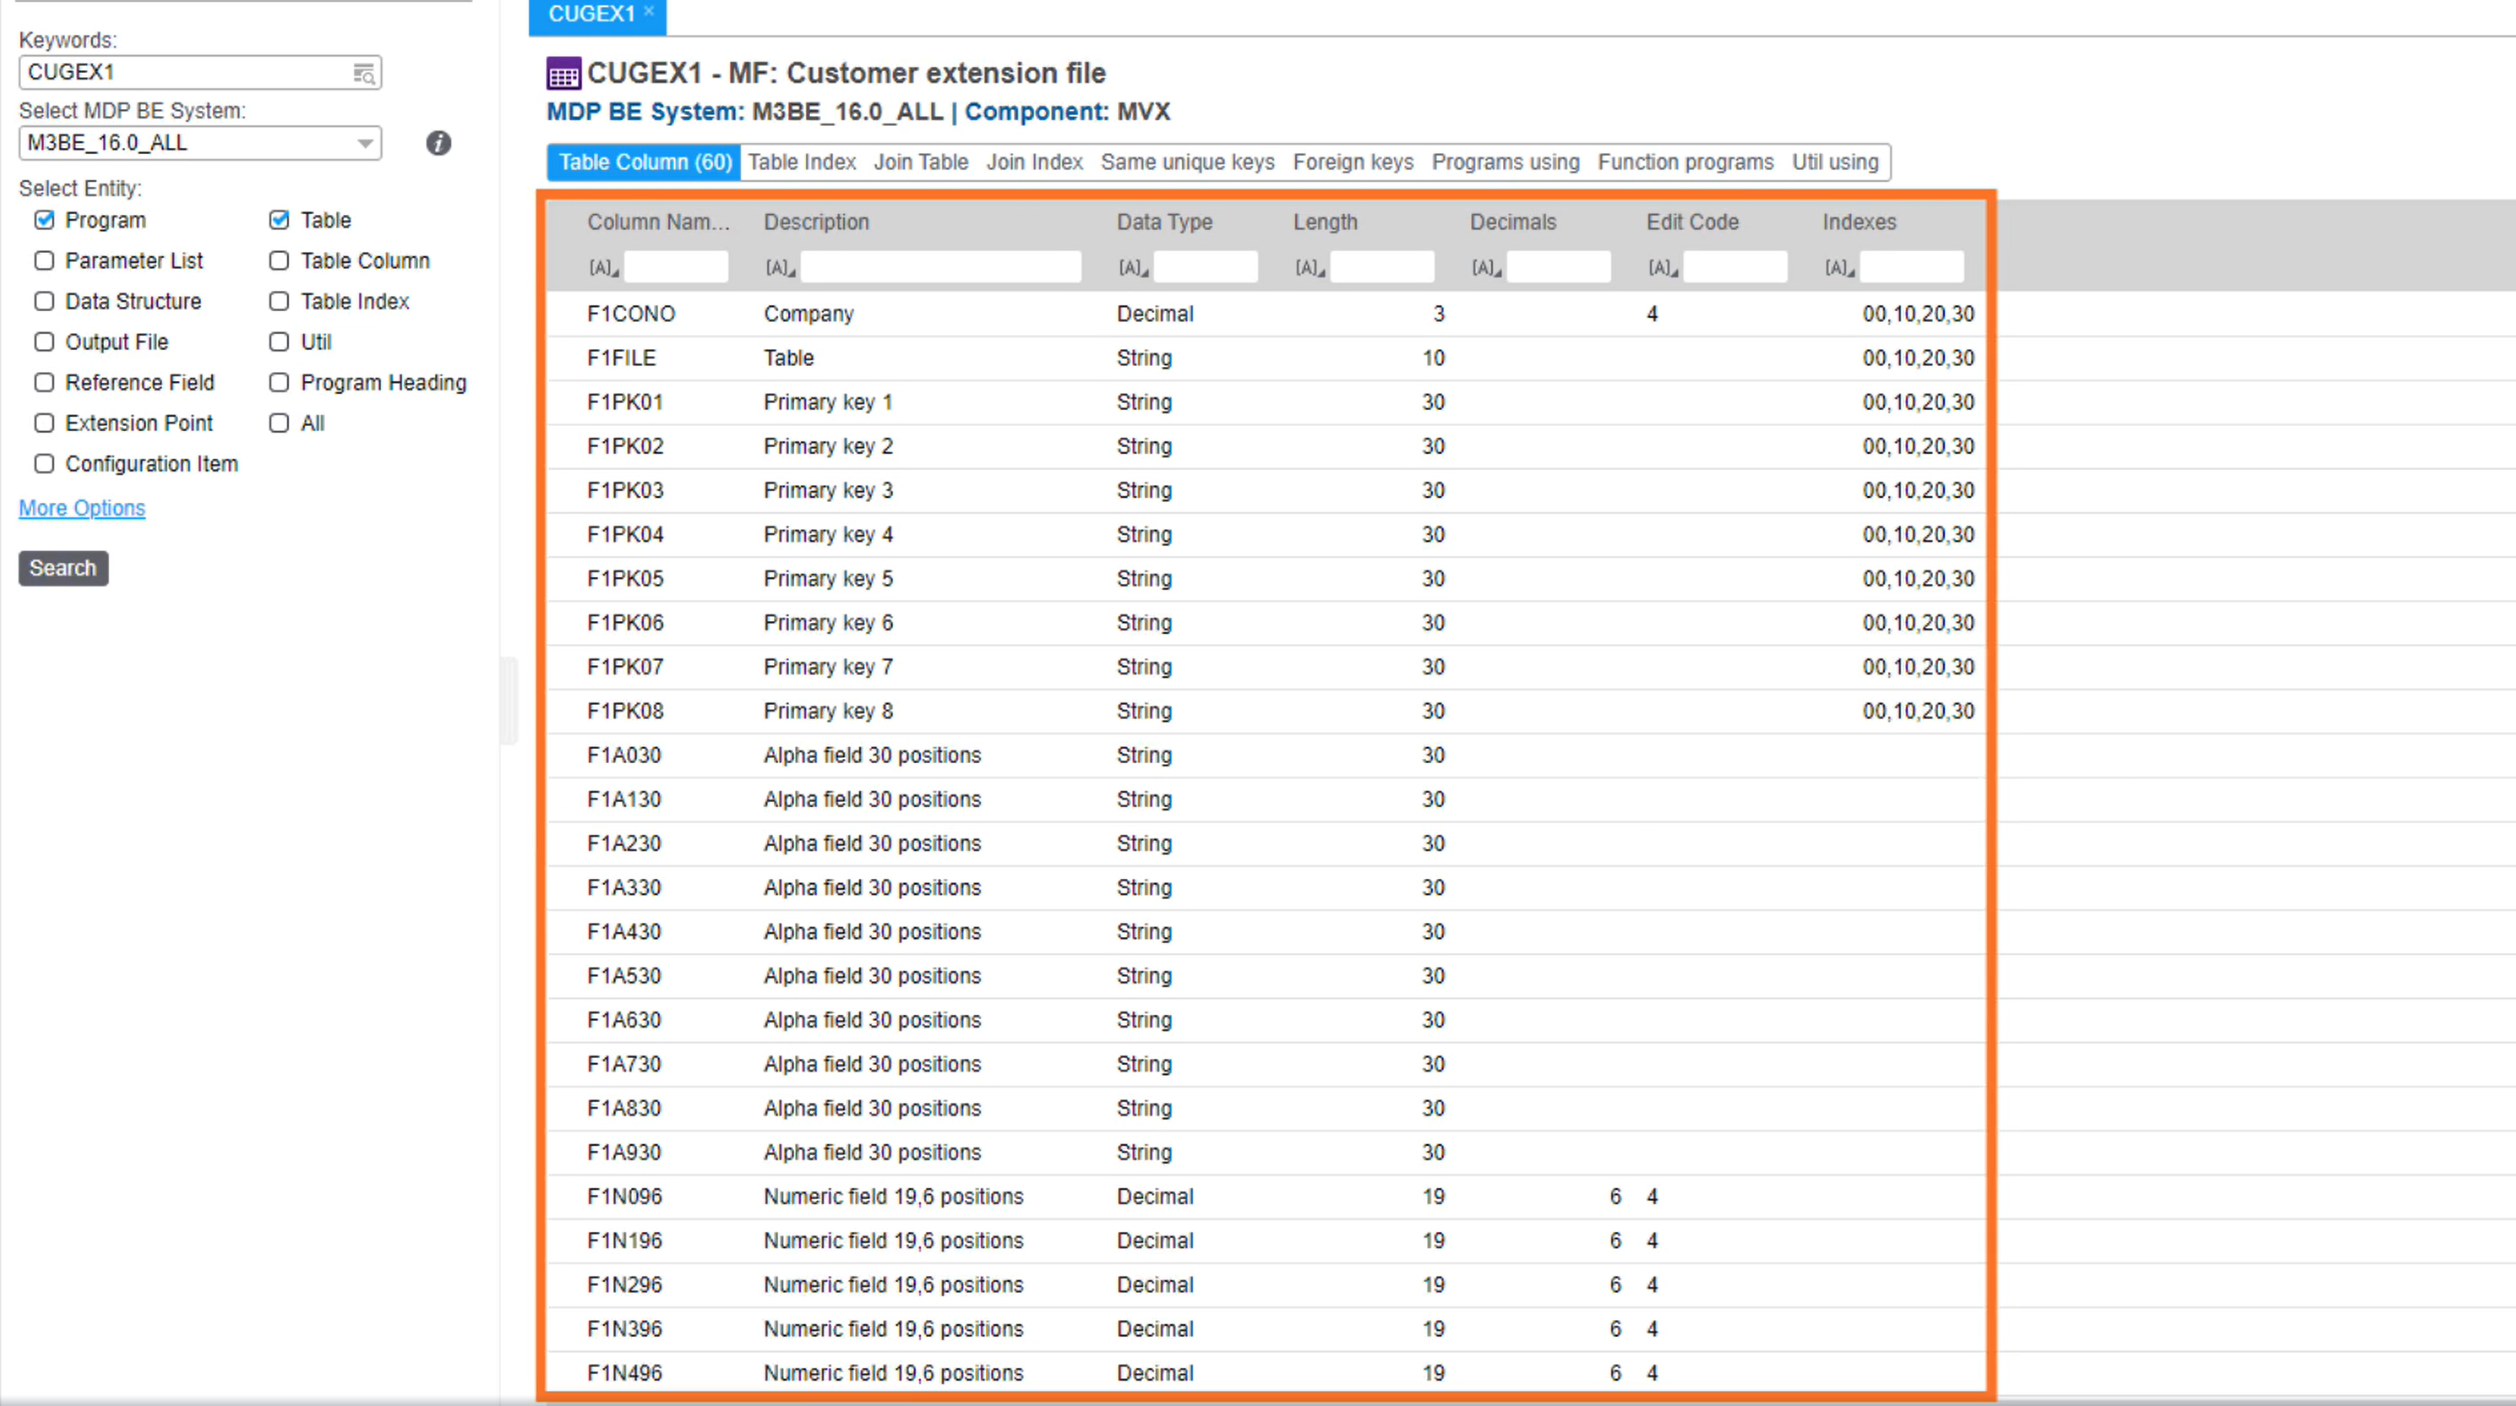
Task: Open Edit Code filter operator icon
Action: pyautogui.click(x=1663, y=268)
